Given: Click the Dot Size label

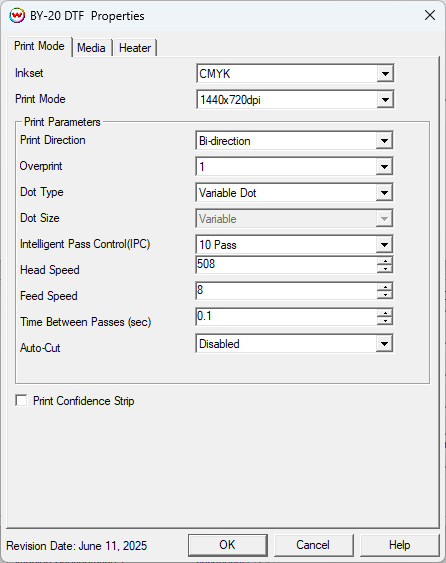Looking at the screenshot, I should (40, 218).
